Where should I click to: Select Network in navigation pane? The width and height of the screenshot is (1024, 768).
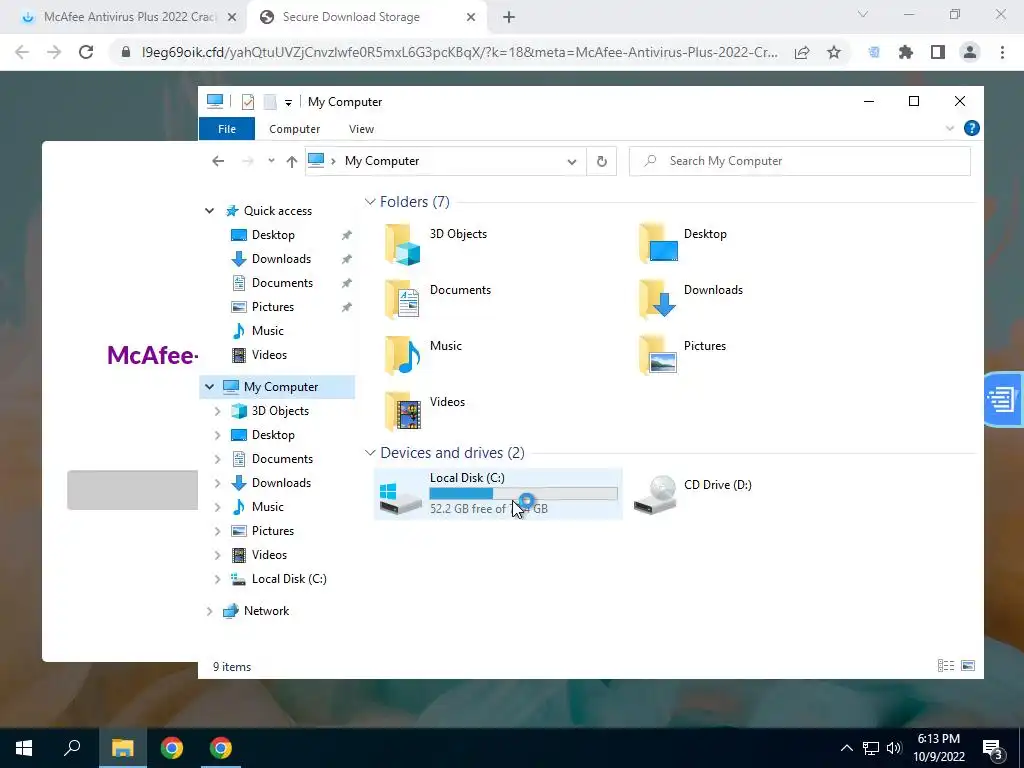tap(266, 611)
